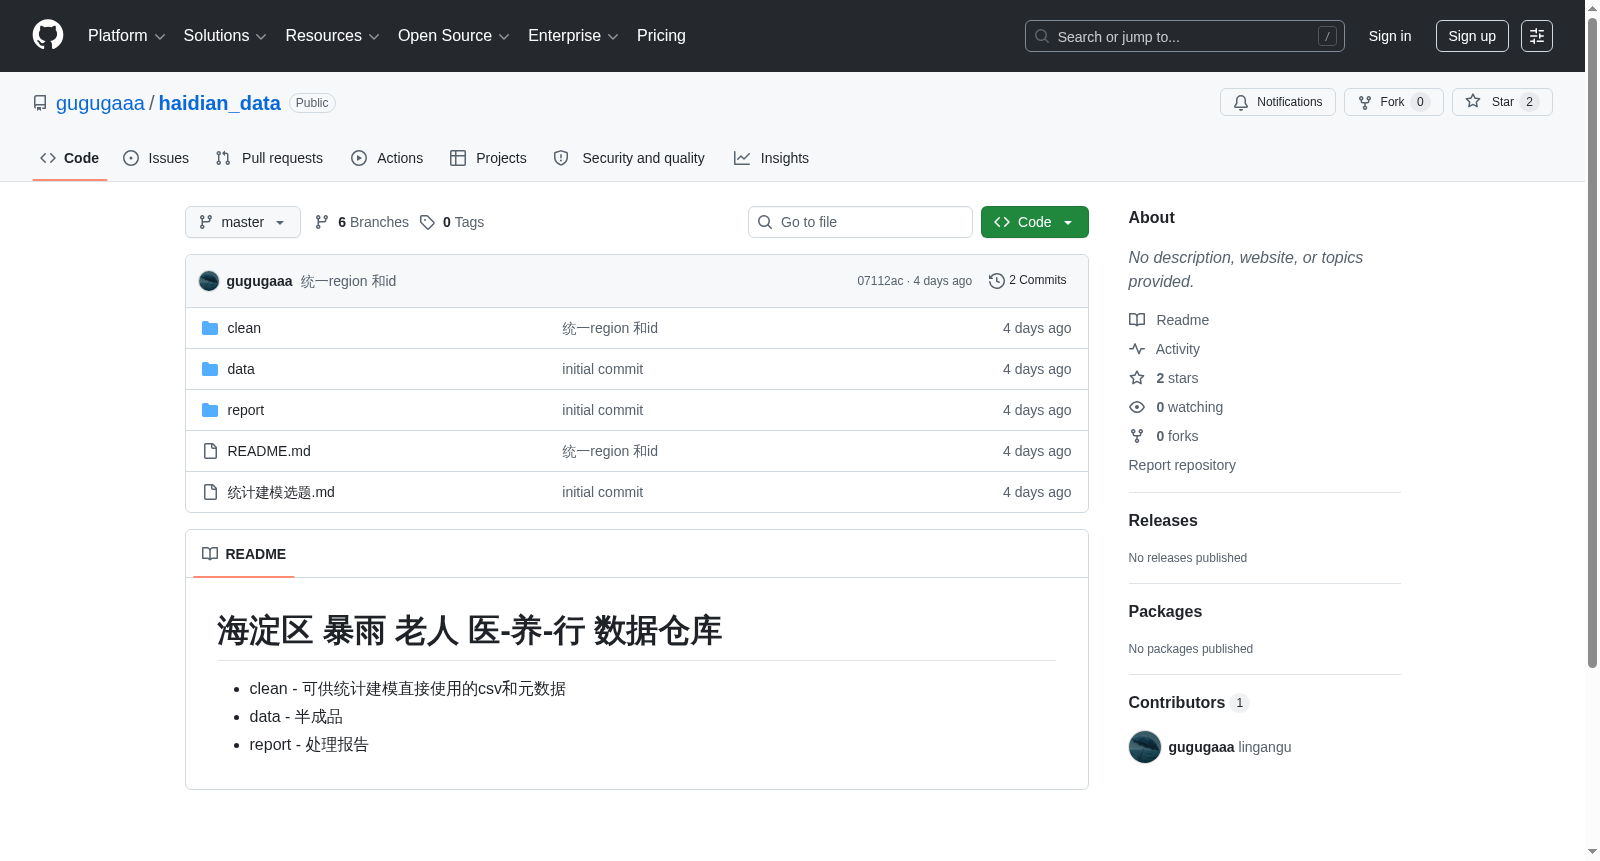
Task: Click the clean folder icon
Action: click(x=210, y=328)
